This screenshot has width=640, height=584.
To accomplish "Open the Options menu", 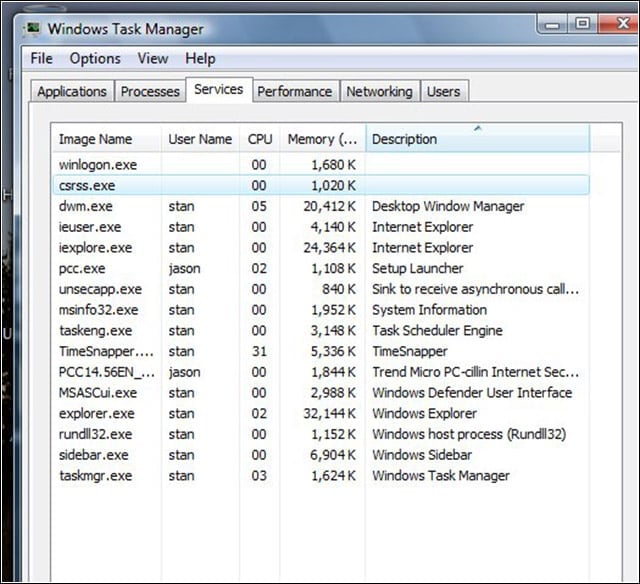I will coord(95,58).
